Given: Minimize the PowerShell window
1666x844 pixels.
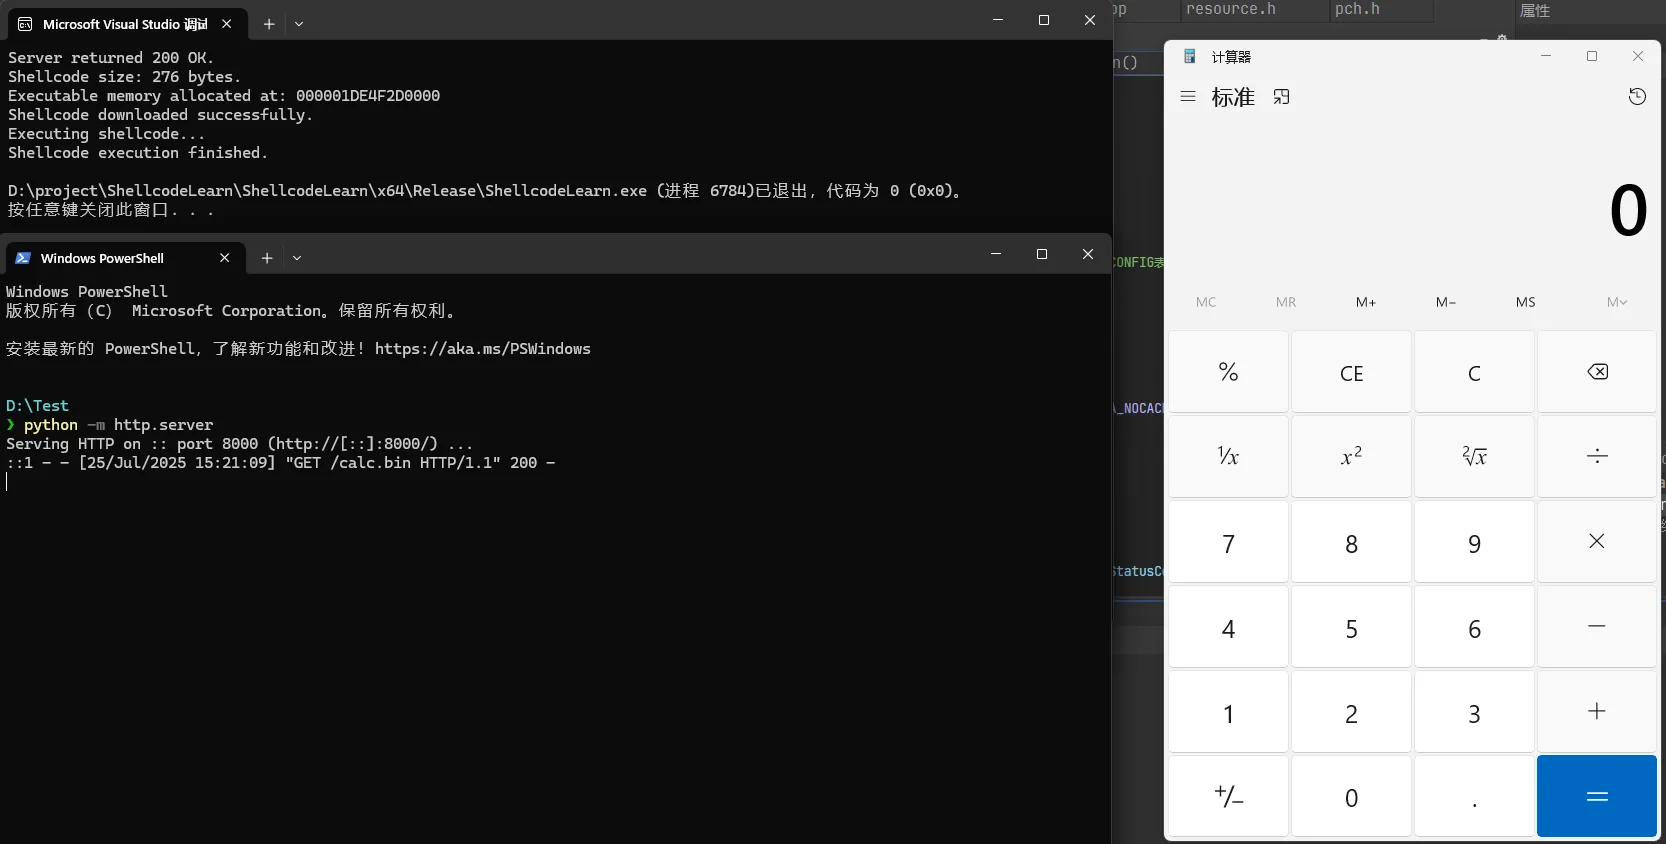Looking at the screenshot, I should (996, 254).
